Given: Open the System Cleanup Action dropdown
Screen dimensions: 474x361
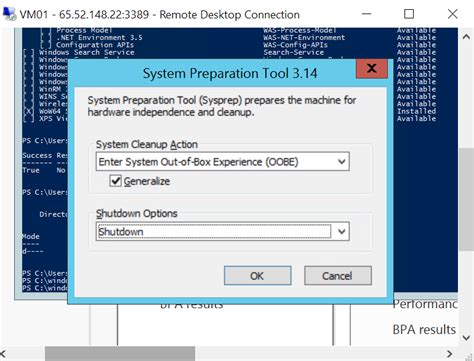Looking at the screenshot, I should (x=222, y=162).
